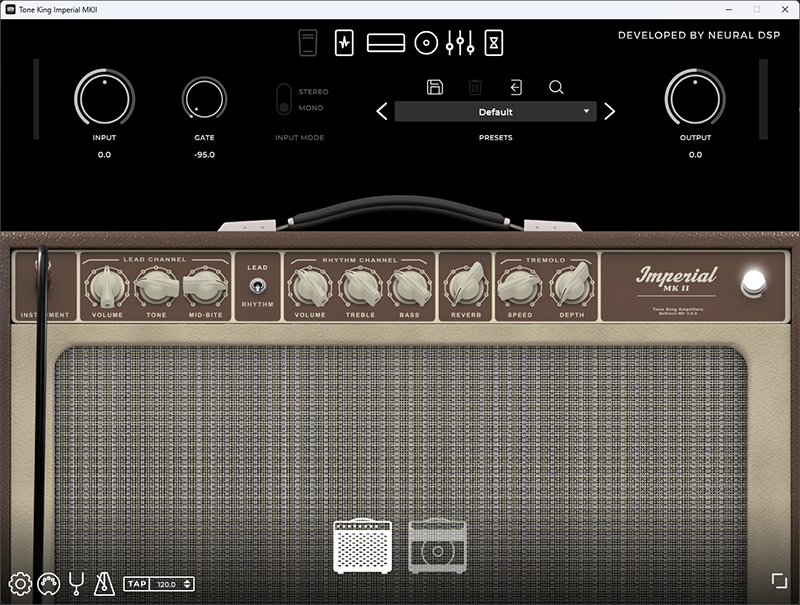This screenshot has height=605, width=800.
Task: Click the window resize icon
Action: pyautogui.click(x=779, y=581)
